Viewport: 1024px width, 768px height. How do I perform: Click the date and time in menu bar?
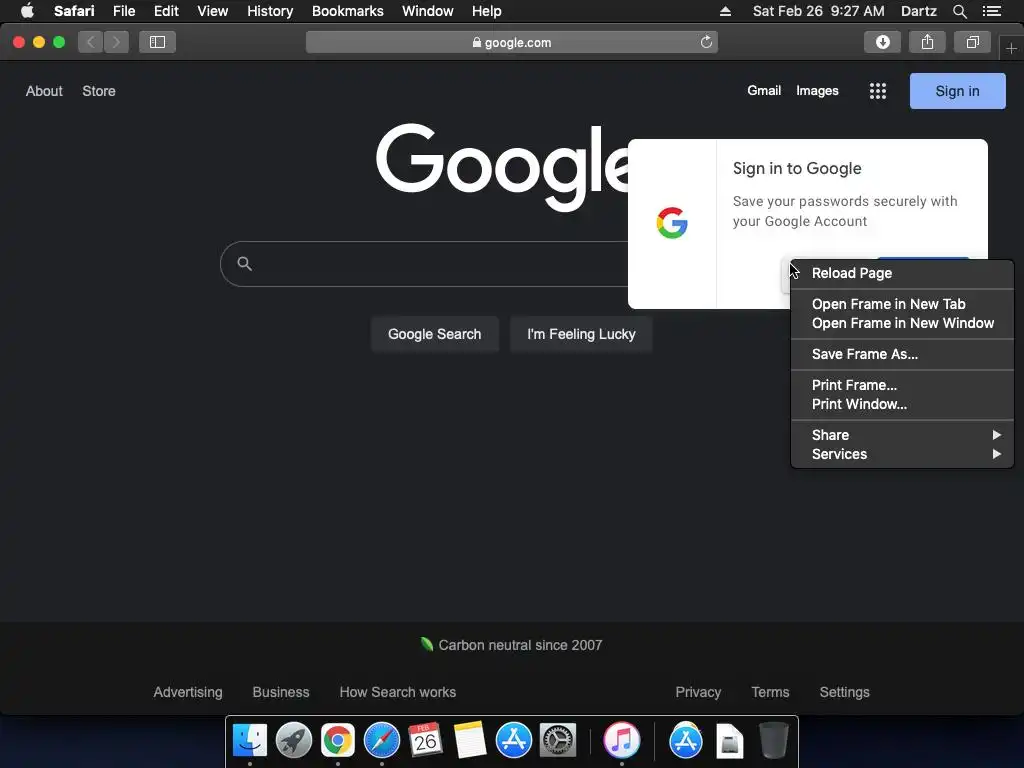coord(818,11)
